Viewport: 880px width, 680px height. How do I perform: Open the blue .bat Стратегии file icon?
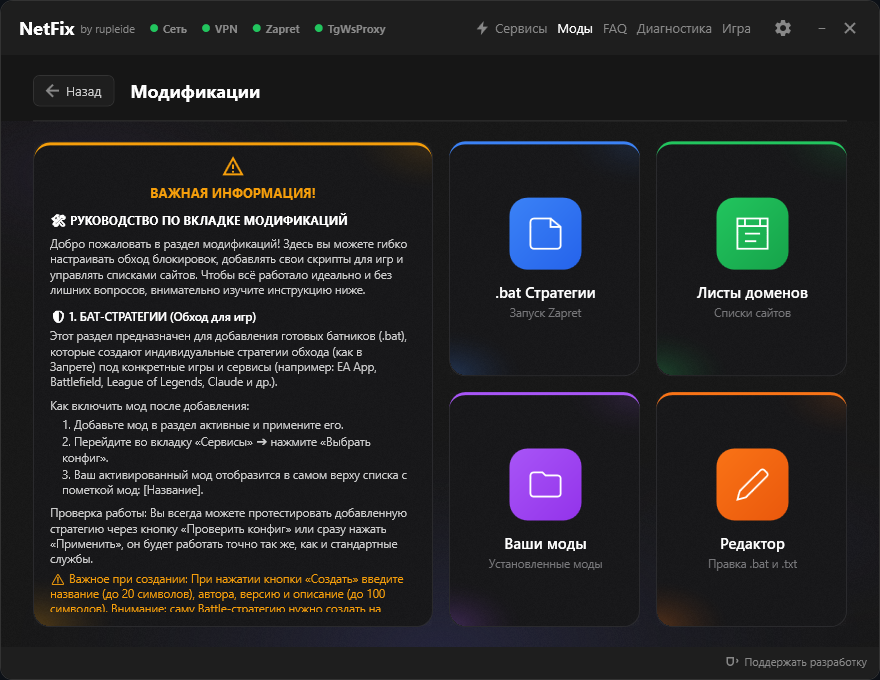(545, 233)
